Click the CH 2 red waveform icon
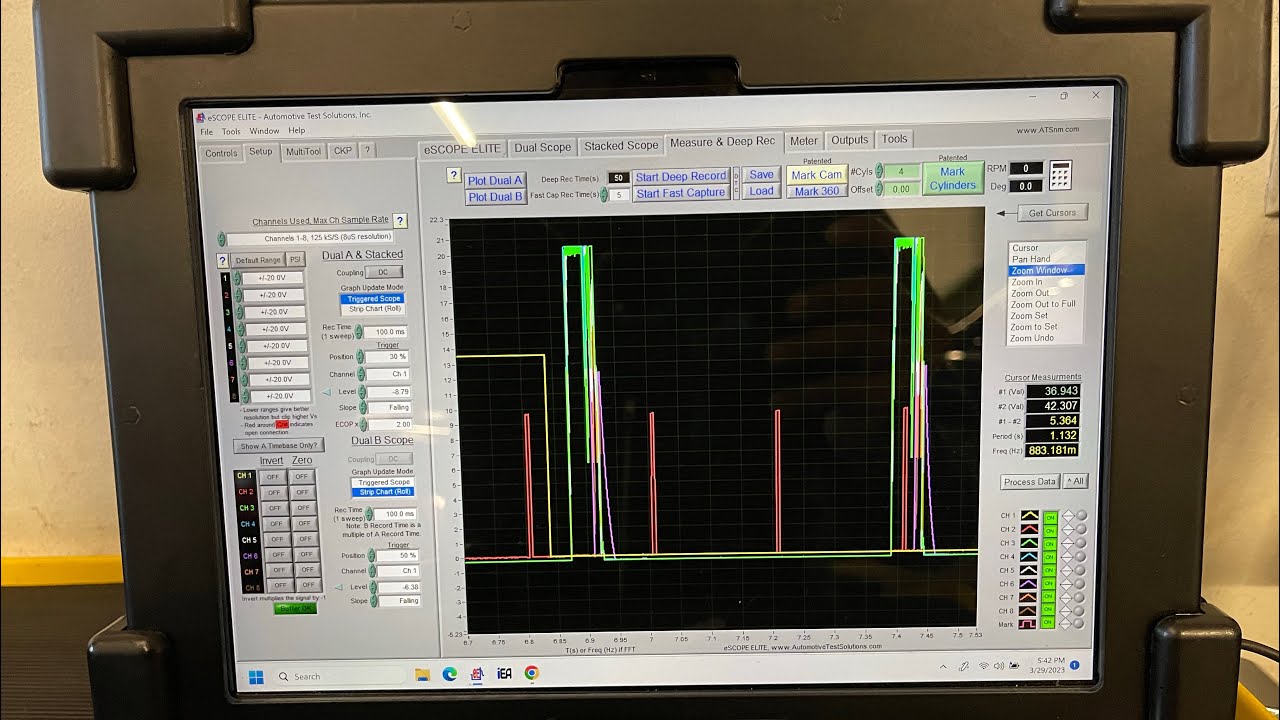The width and height of the screenshot is (1280, 720). (x=1030, y=529)
